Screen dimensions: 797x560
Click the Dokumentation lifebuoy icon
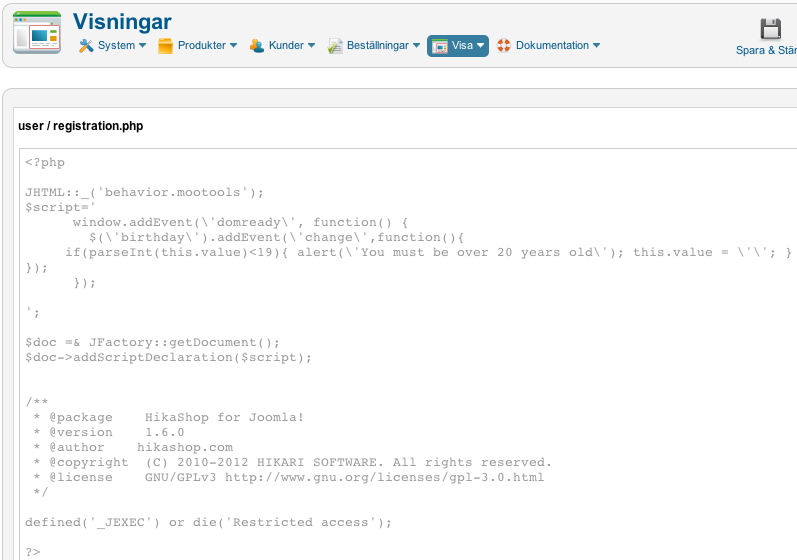(x=504, y=45)
